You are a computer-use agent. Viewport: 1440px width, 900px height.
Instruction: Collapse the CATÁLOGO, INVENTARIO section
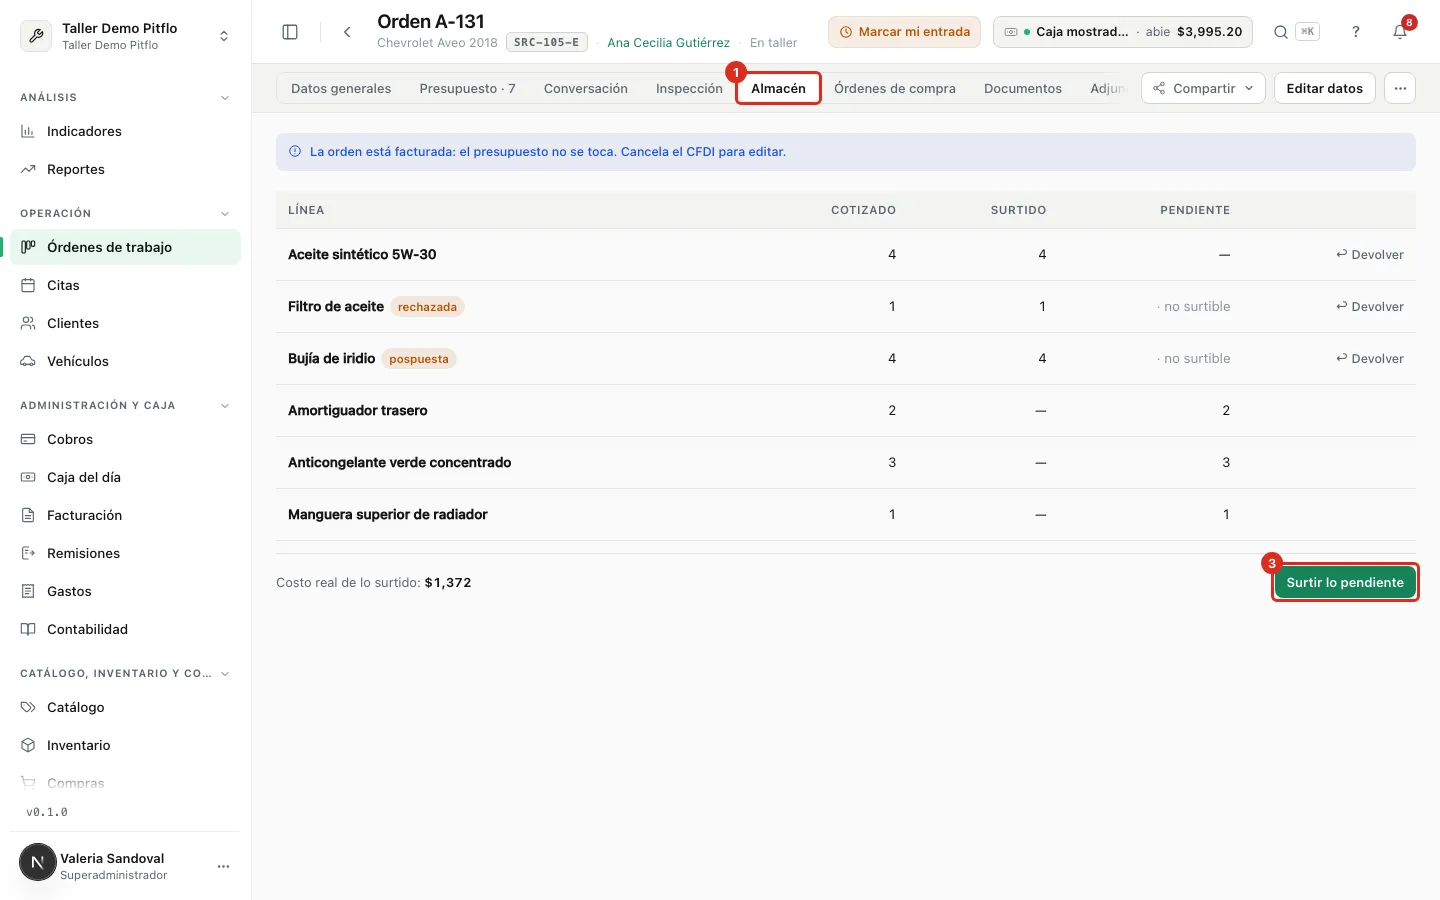[x=225, y=674]
